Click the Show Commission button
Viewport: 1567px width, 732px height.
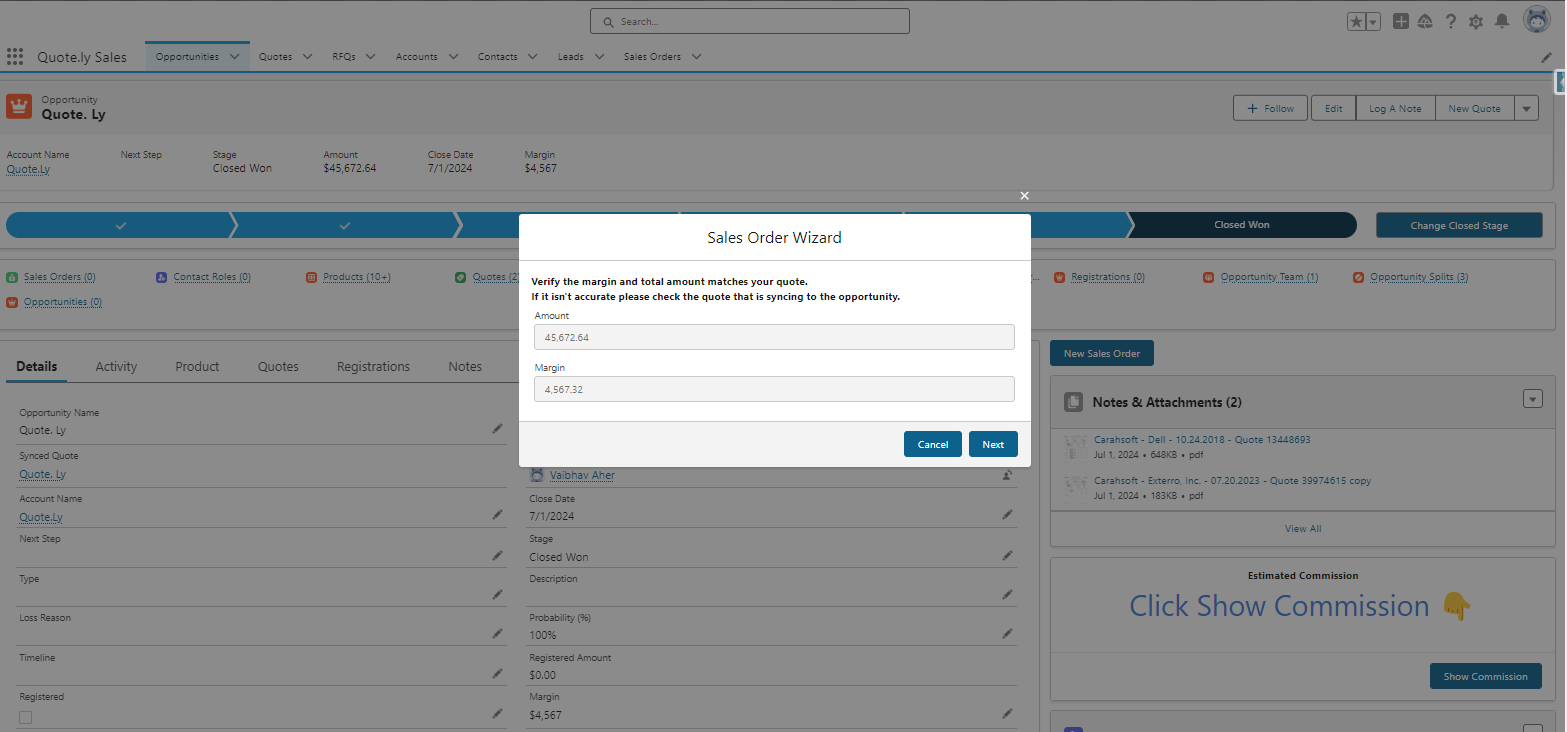(1485, 676)
